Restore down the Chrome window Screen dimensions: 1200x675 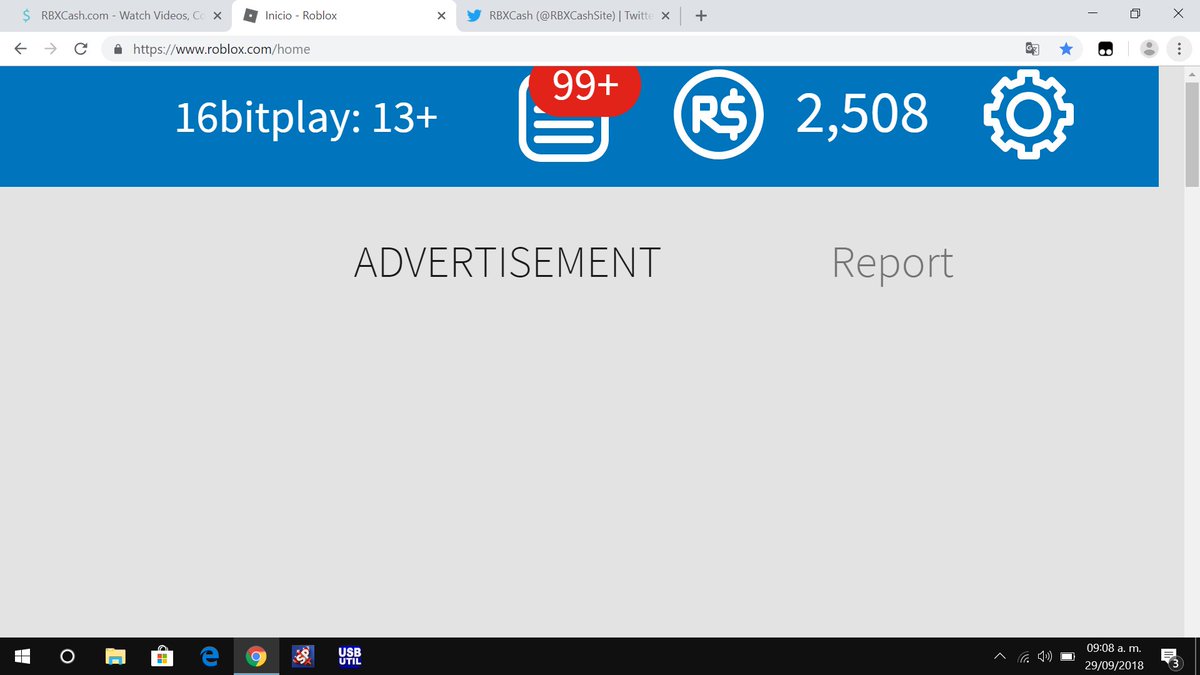click(x=1135, y=15)
